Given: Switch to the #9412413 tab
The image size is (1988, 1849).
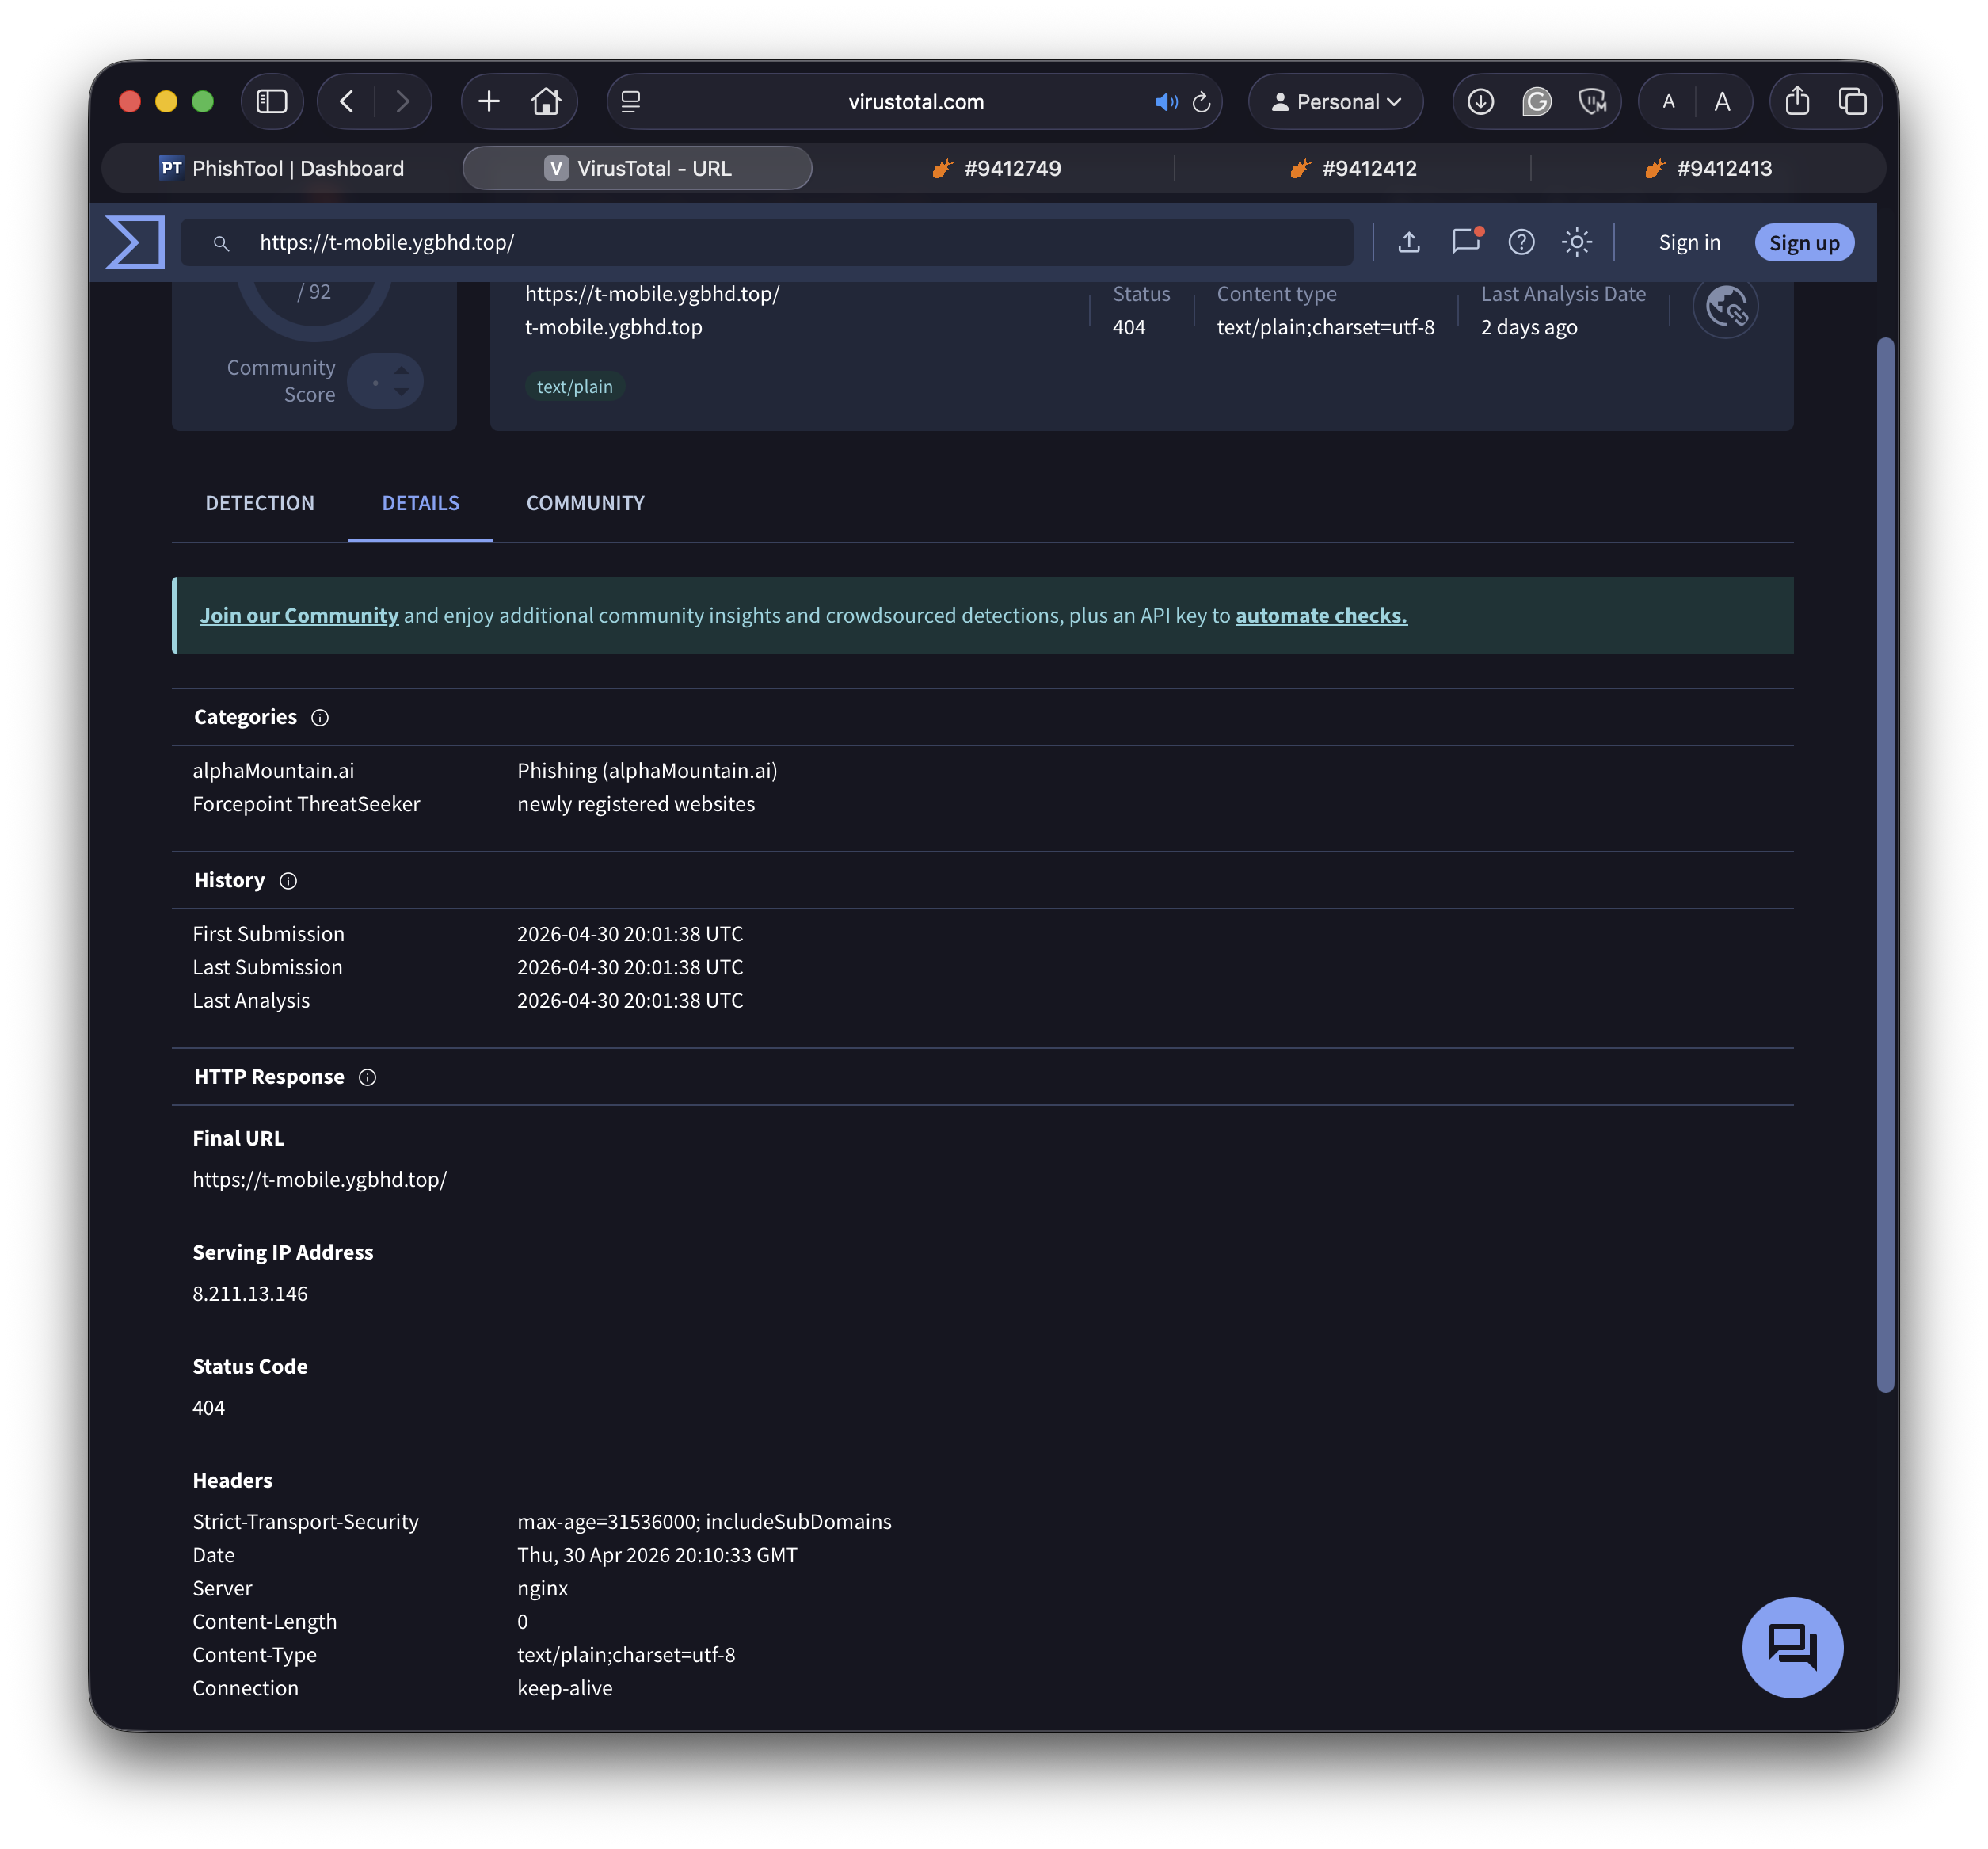Looking at the screenshot, I should click(1708, 168).
